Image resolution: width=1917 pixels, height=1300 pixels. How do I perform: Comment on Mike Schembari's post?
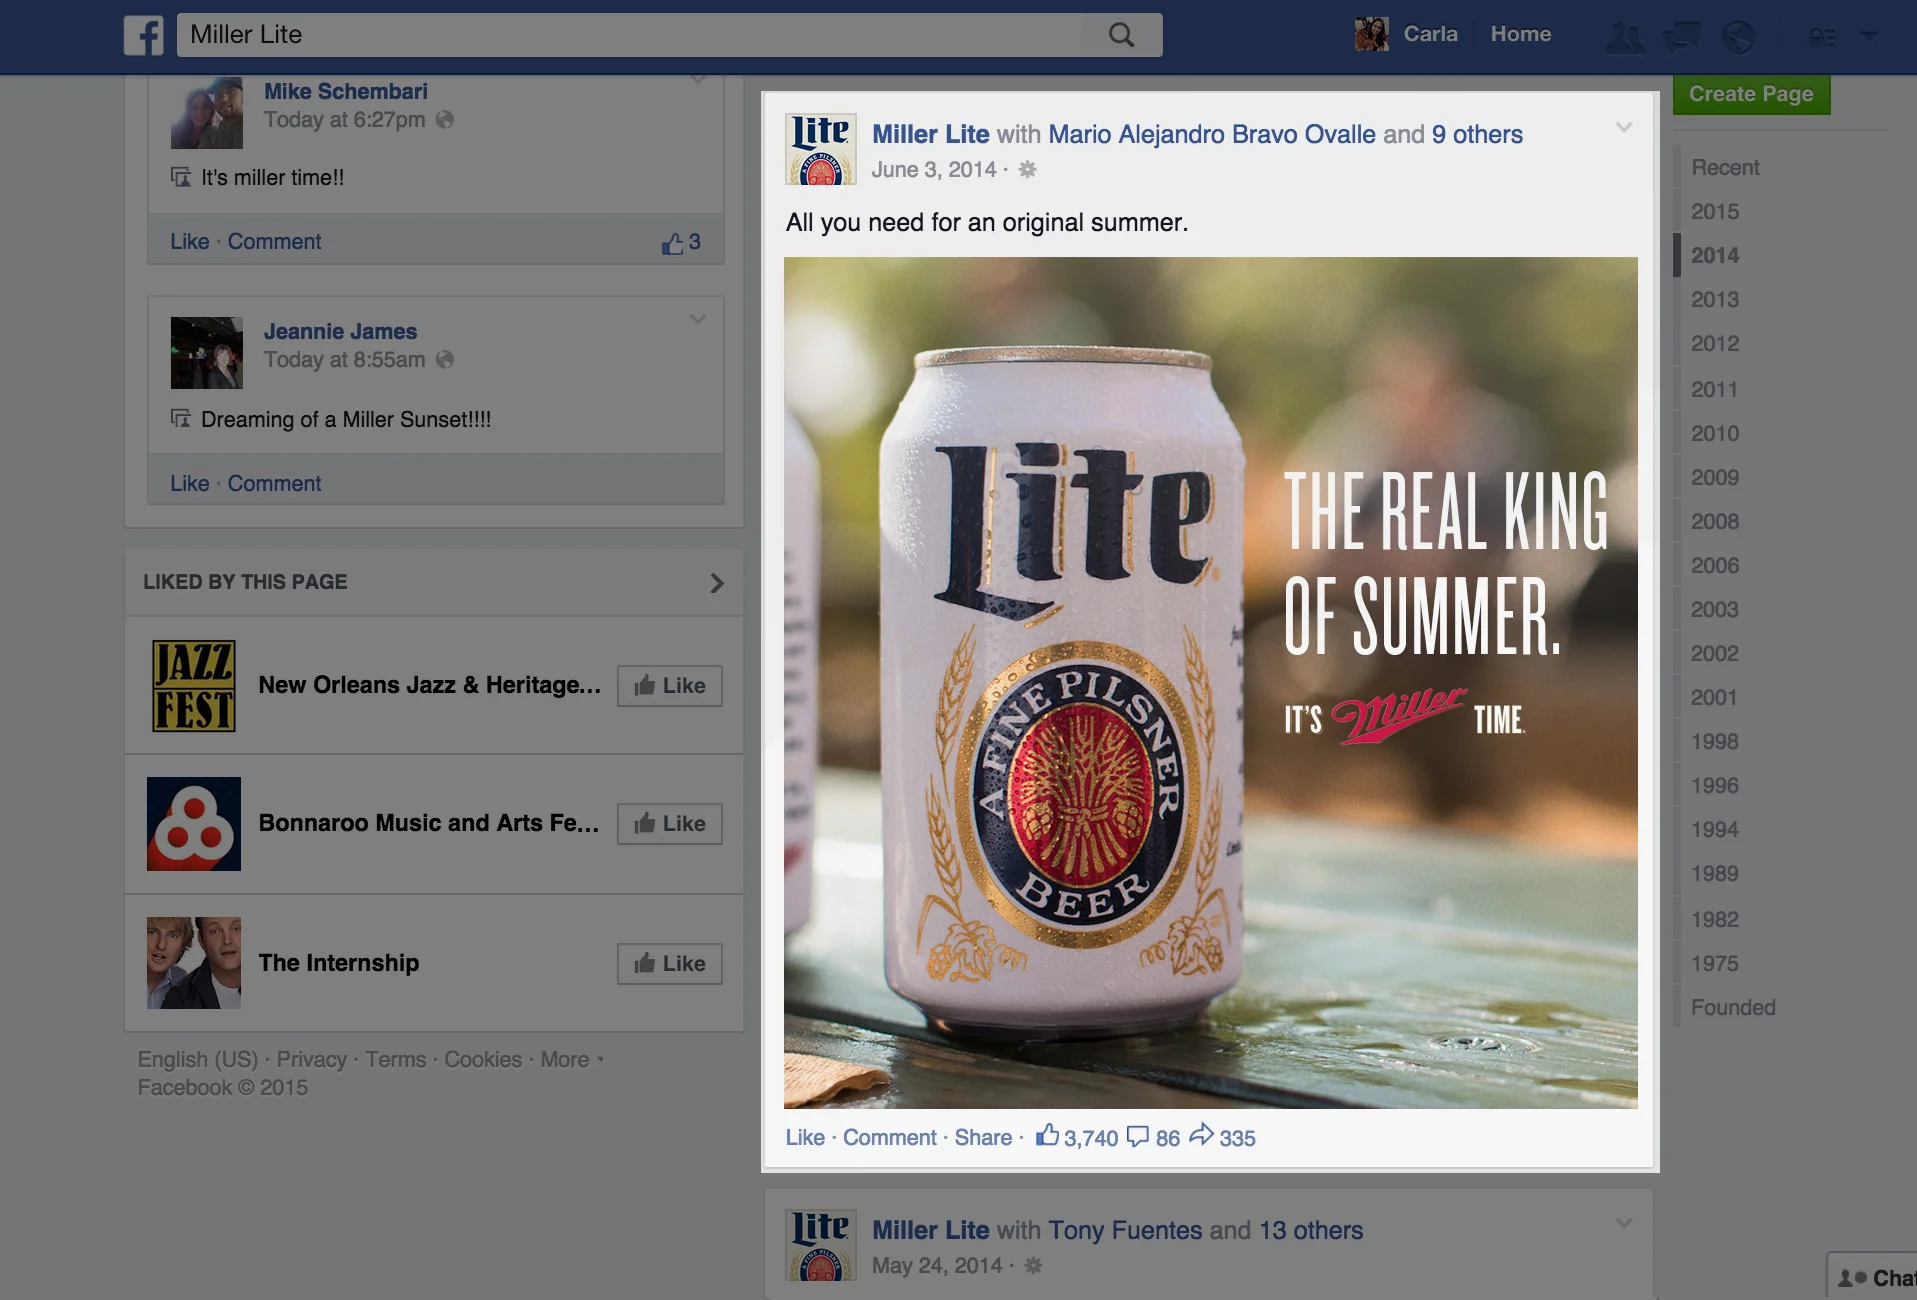coord(274,242)
